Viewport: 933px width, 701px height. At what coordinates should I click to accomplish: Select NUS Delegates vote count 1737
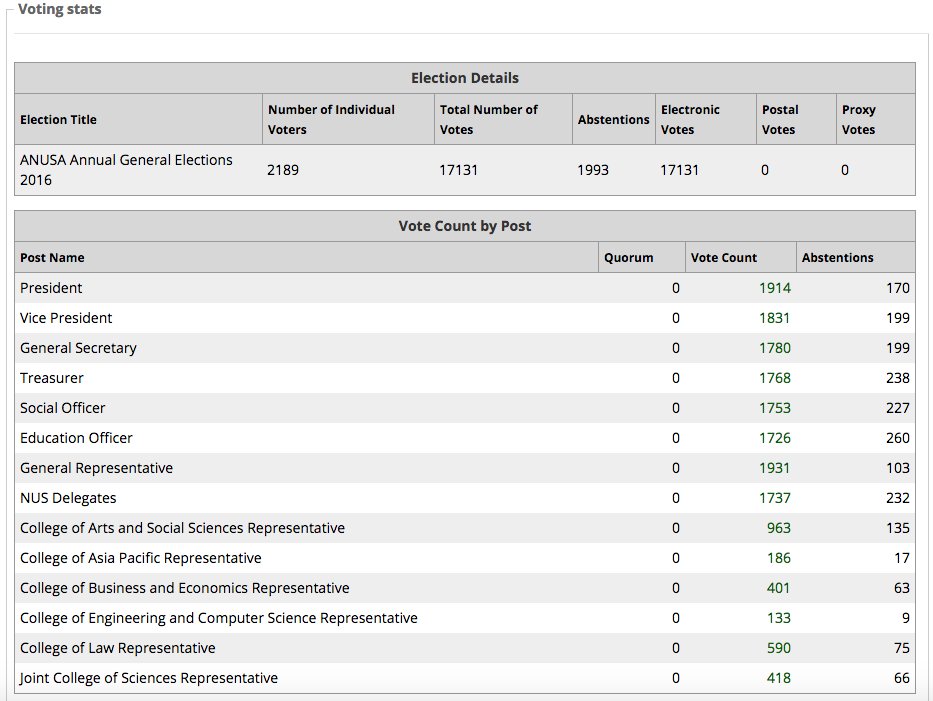775,498
